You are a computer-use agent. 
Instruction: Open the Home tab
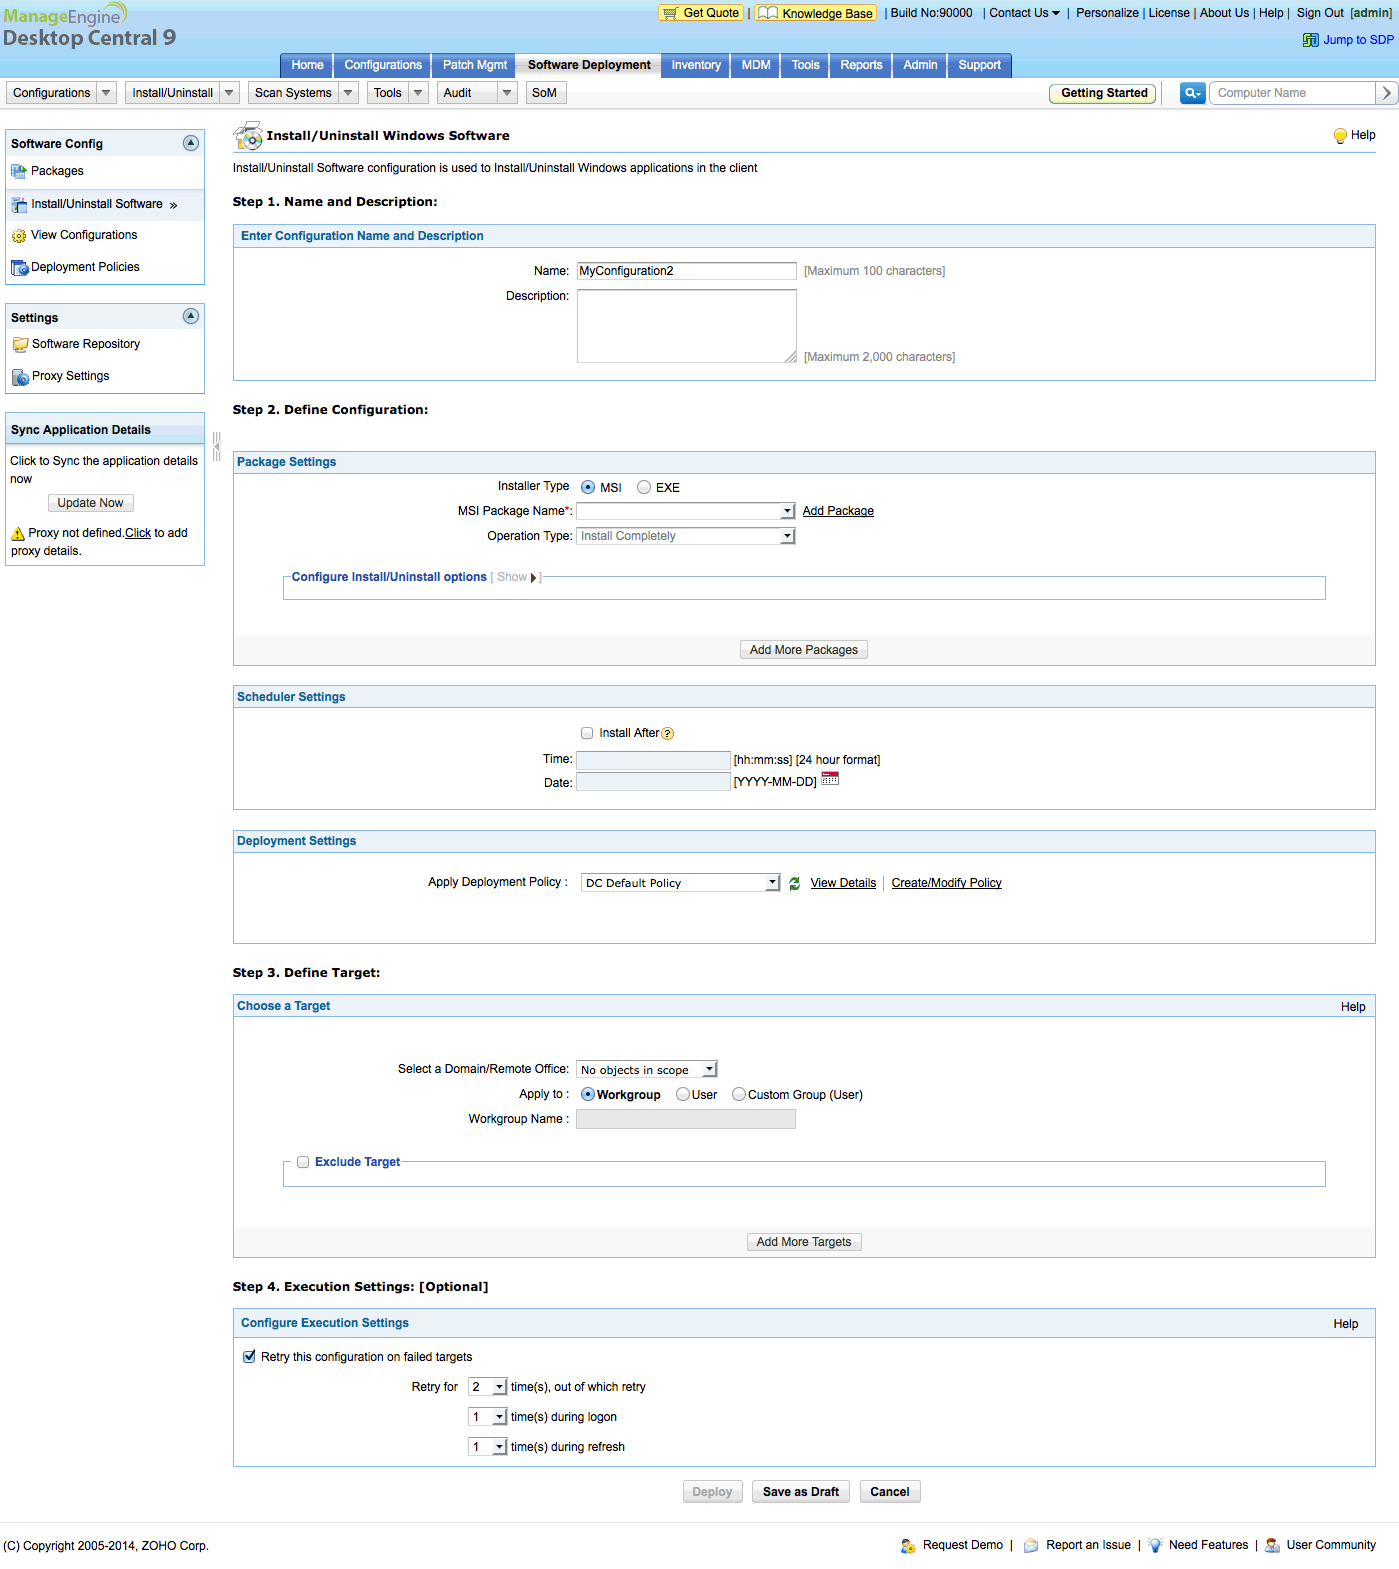pos(307,65)
